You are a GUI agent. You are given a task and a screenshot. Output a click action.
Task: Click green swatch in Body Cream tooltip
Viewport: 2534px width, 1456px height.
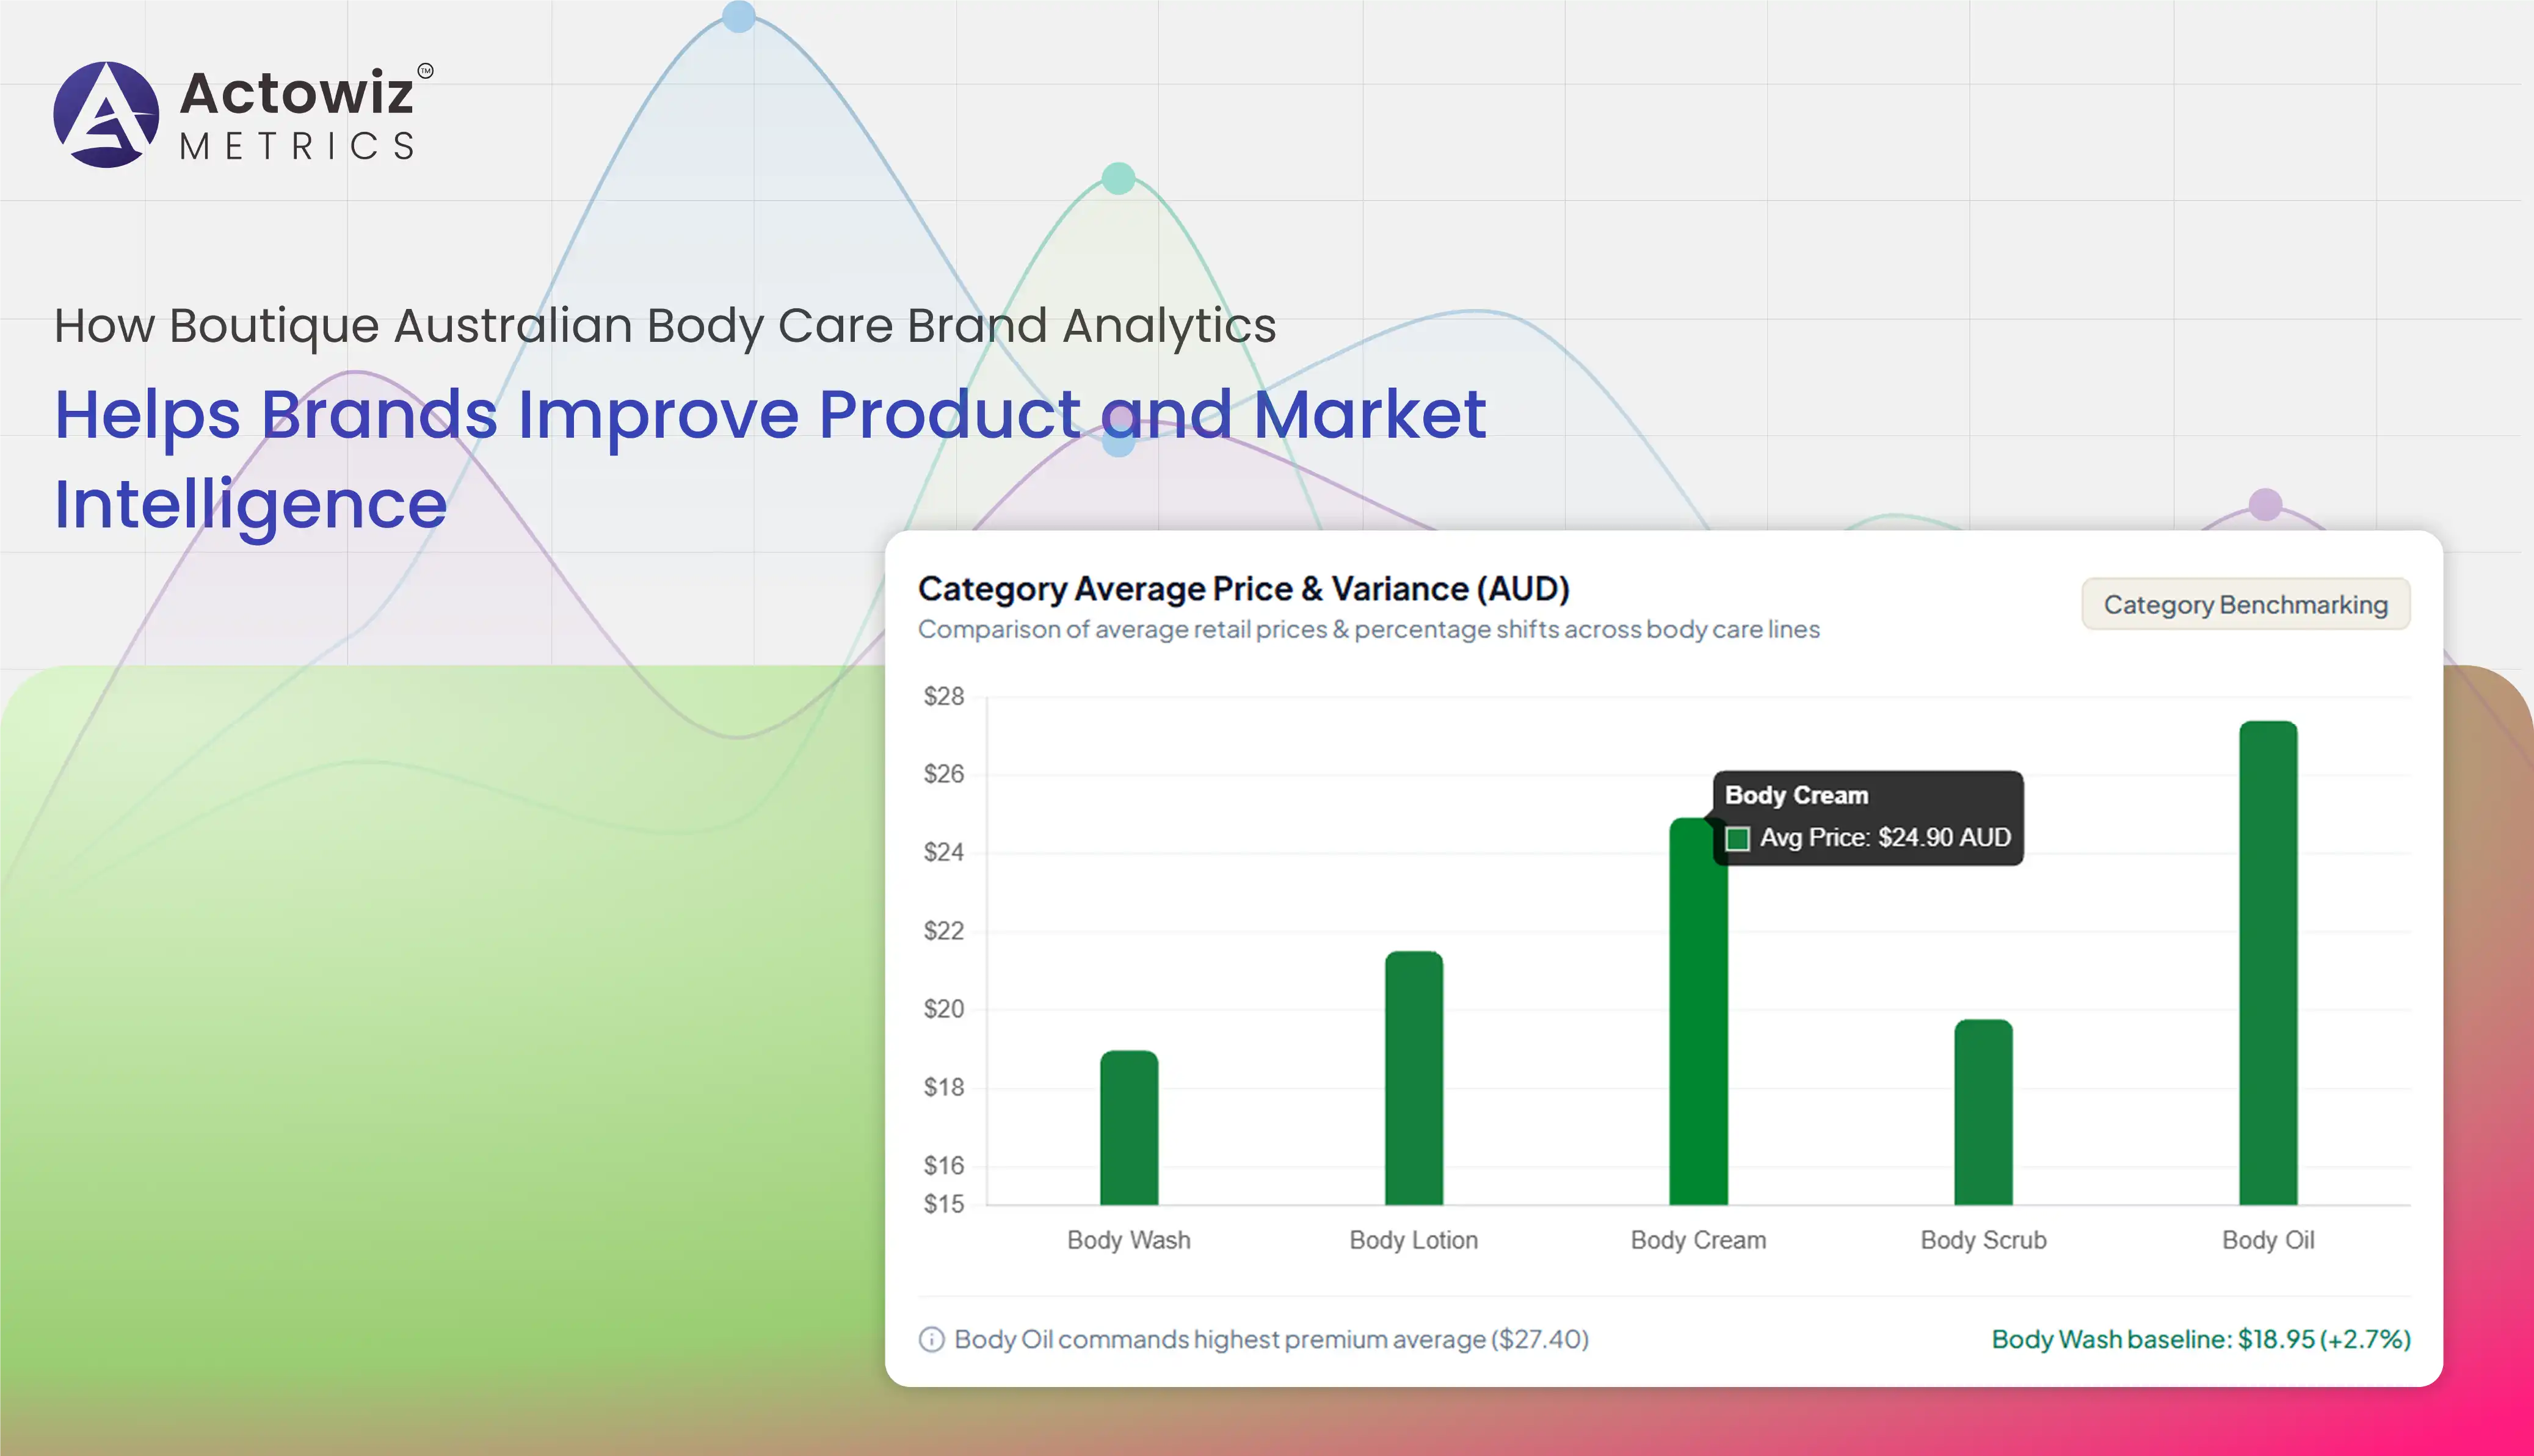coord(1737,838)
